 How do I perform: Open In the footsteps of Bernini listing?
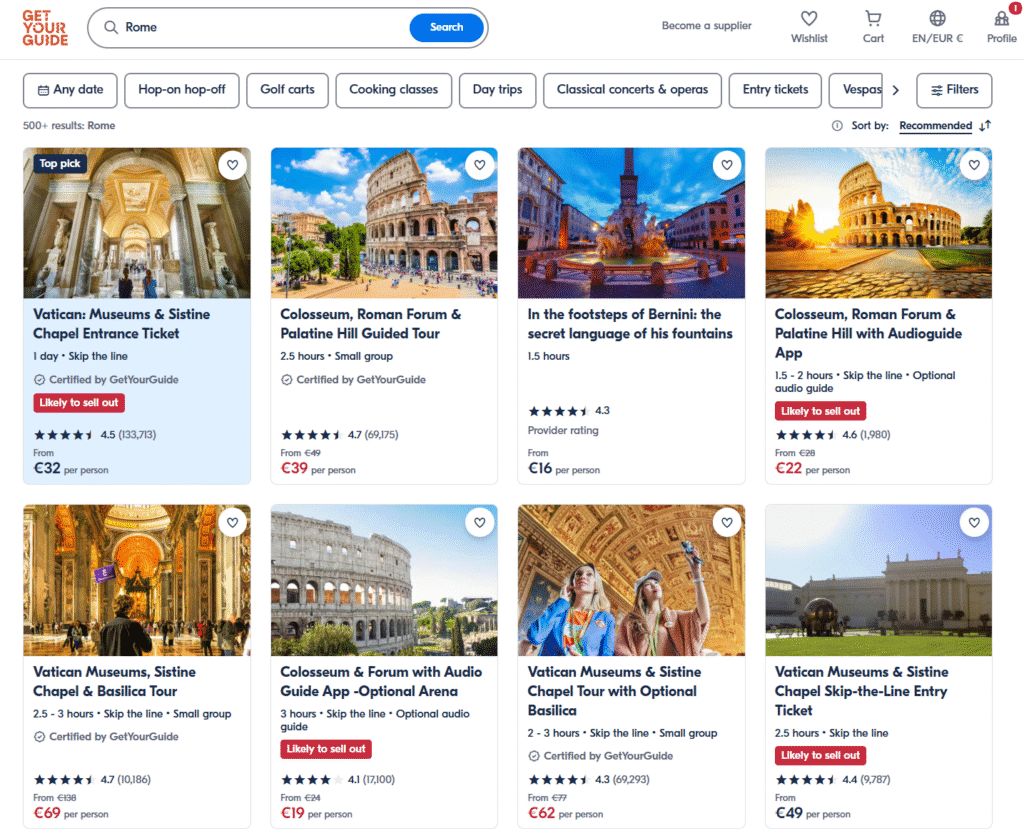[x=630, y=324]
